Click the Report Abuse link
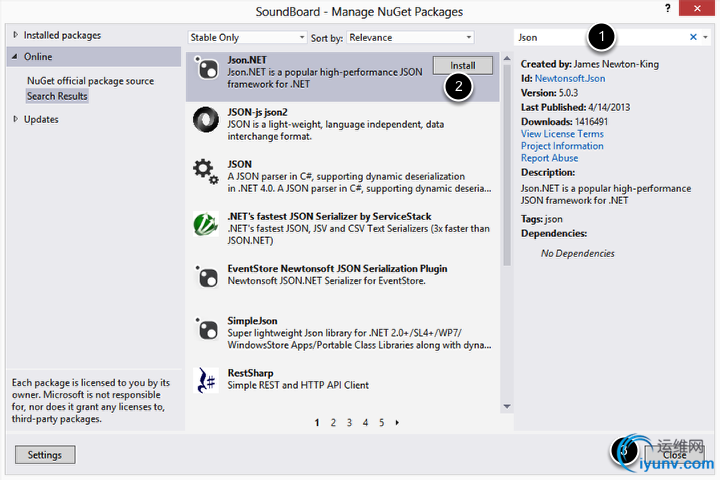This screenshot has height=480, width=720. click(x=549, y=158)
